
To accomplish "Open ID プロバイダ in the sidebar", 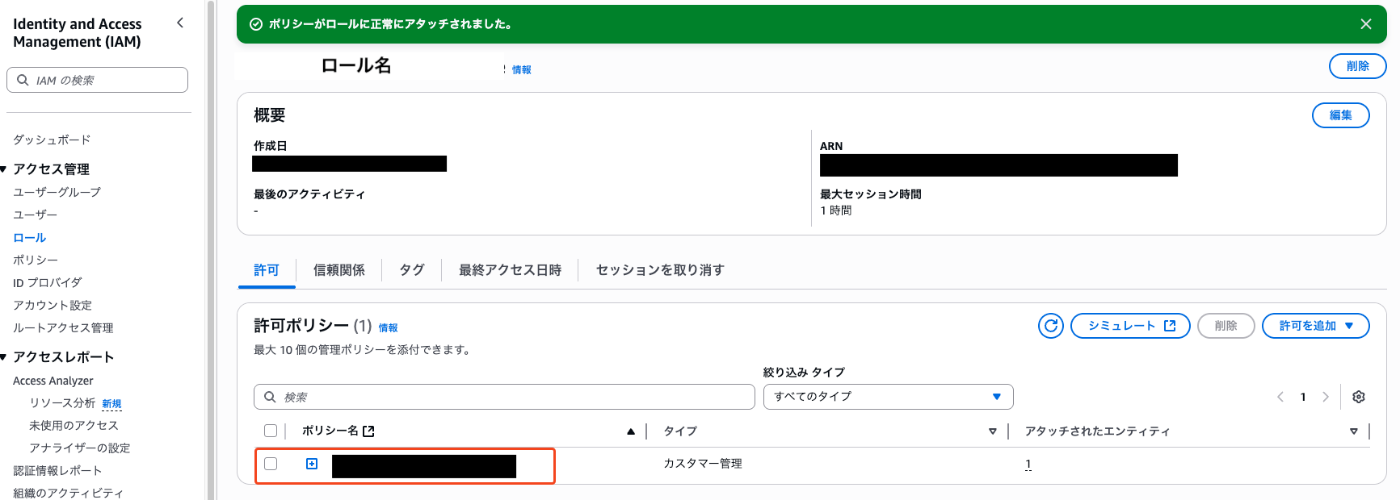I will point(47,283).
